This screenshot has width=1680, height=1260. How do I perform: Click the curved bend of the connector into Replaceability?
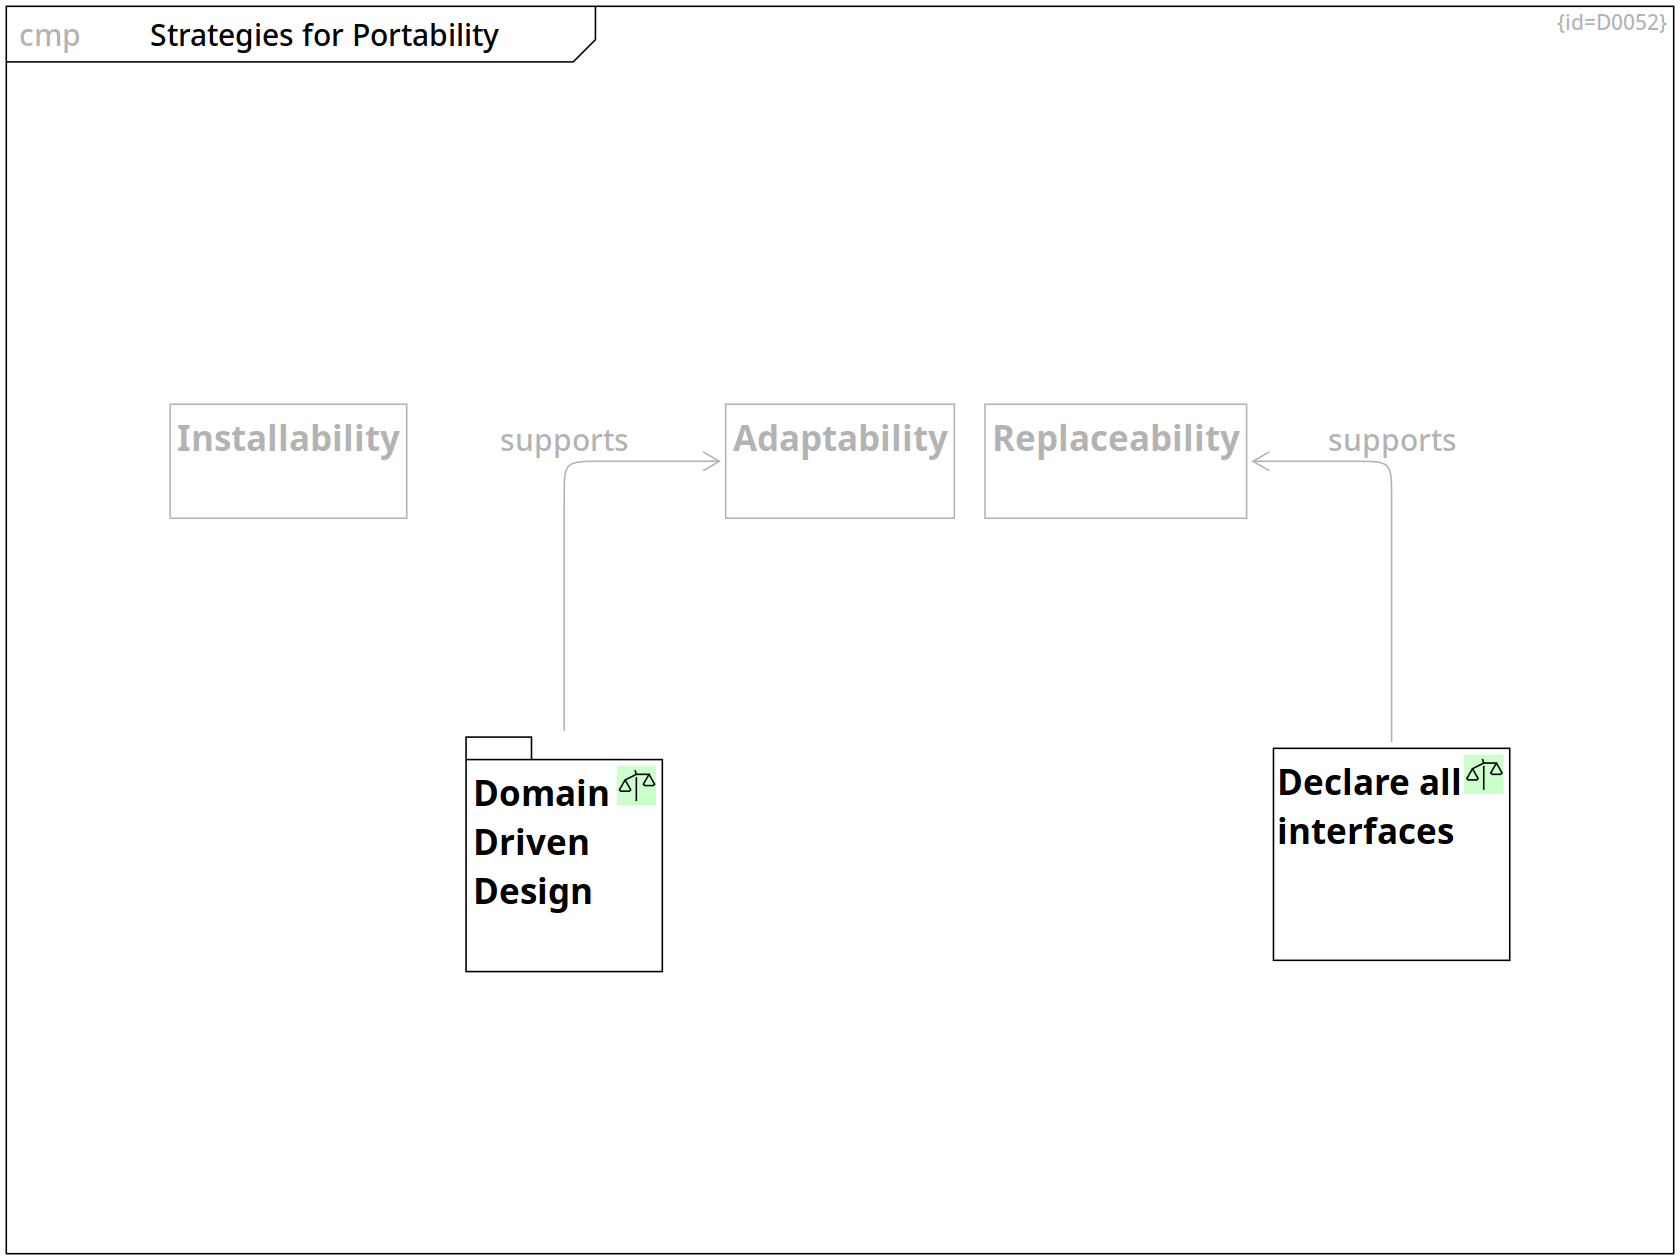(1387, 466)
